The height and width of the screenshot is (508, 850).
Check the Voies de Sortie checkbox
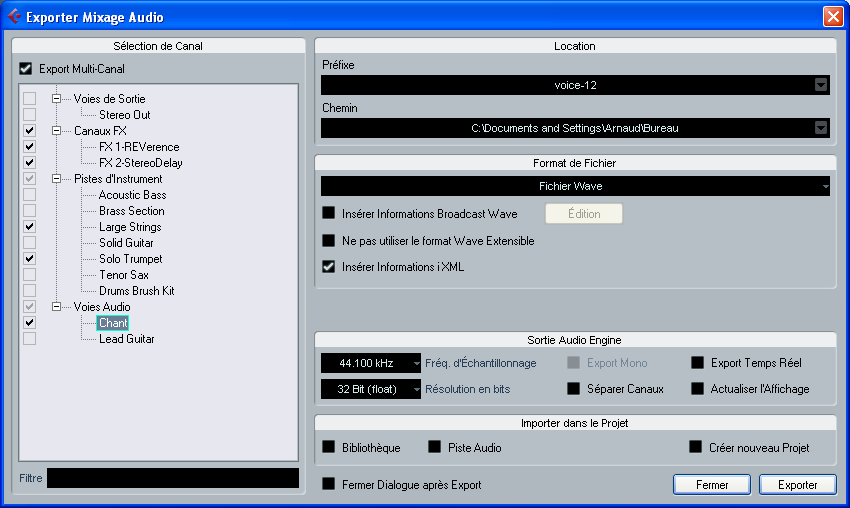pos(29,99)
